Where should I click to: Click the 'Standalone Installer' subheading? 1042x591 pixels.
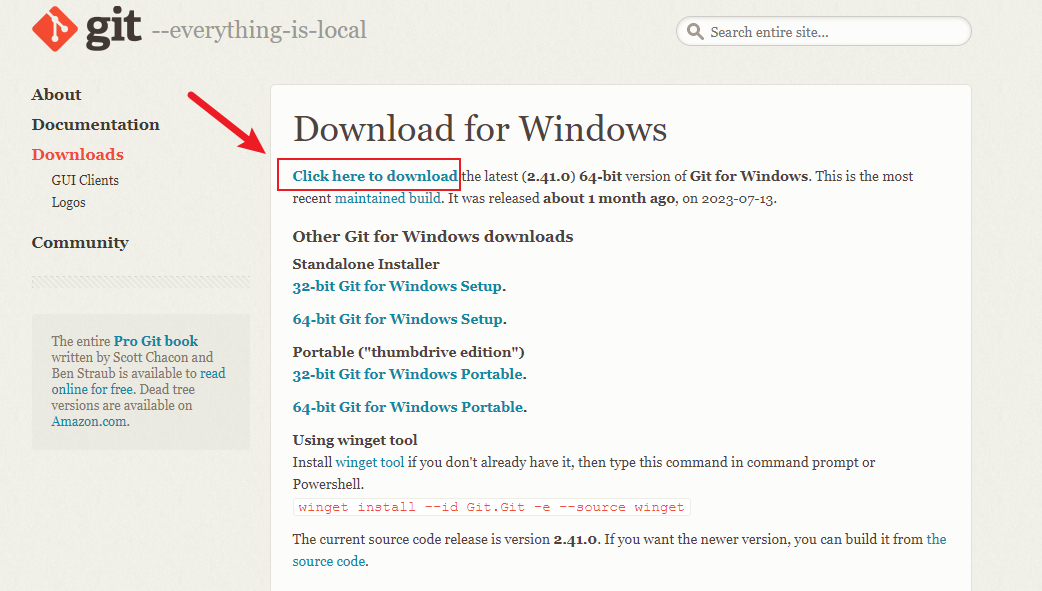[365, 264]
